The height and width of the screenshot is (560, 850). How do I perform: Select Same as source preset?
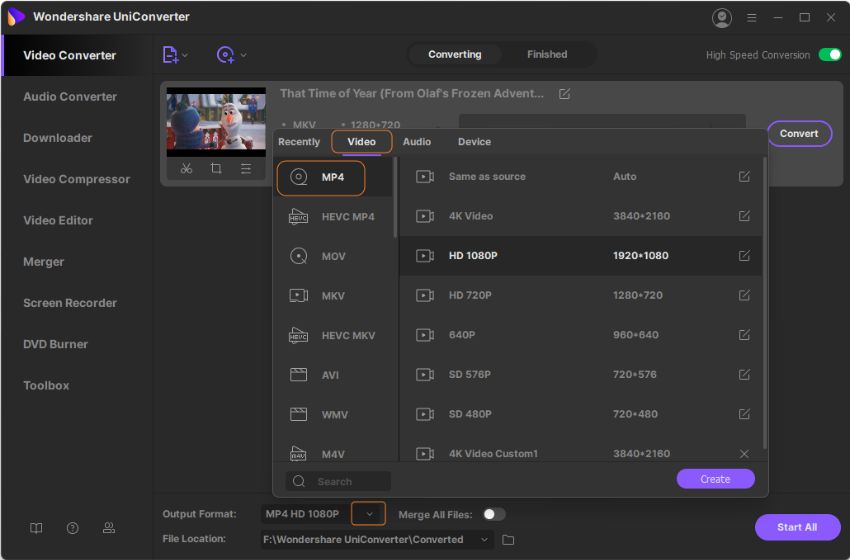[x=580, y=177]
